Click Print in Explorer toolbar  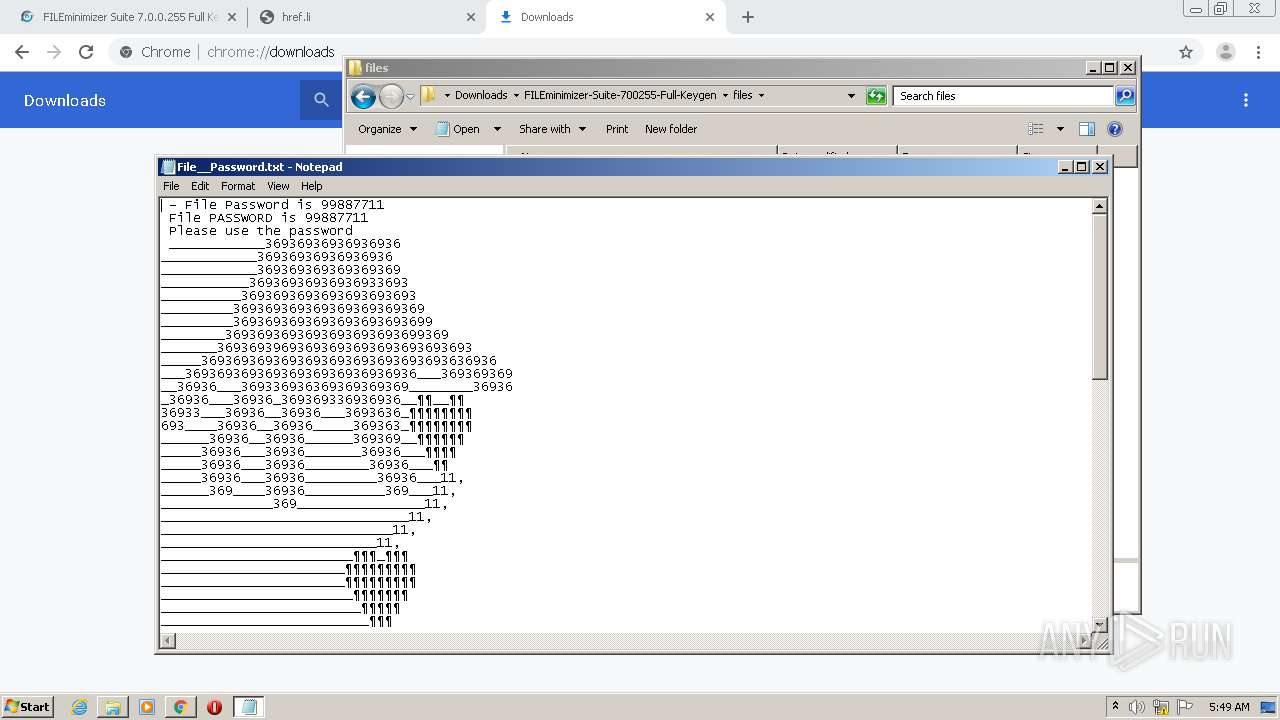[617, 129]
